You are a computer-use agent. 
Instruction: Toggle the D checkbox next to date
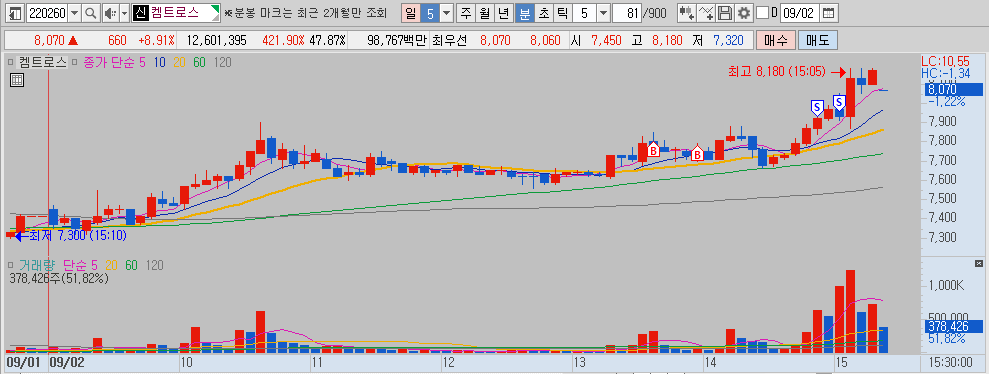[762, 13]
